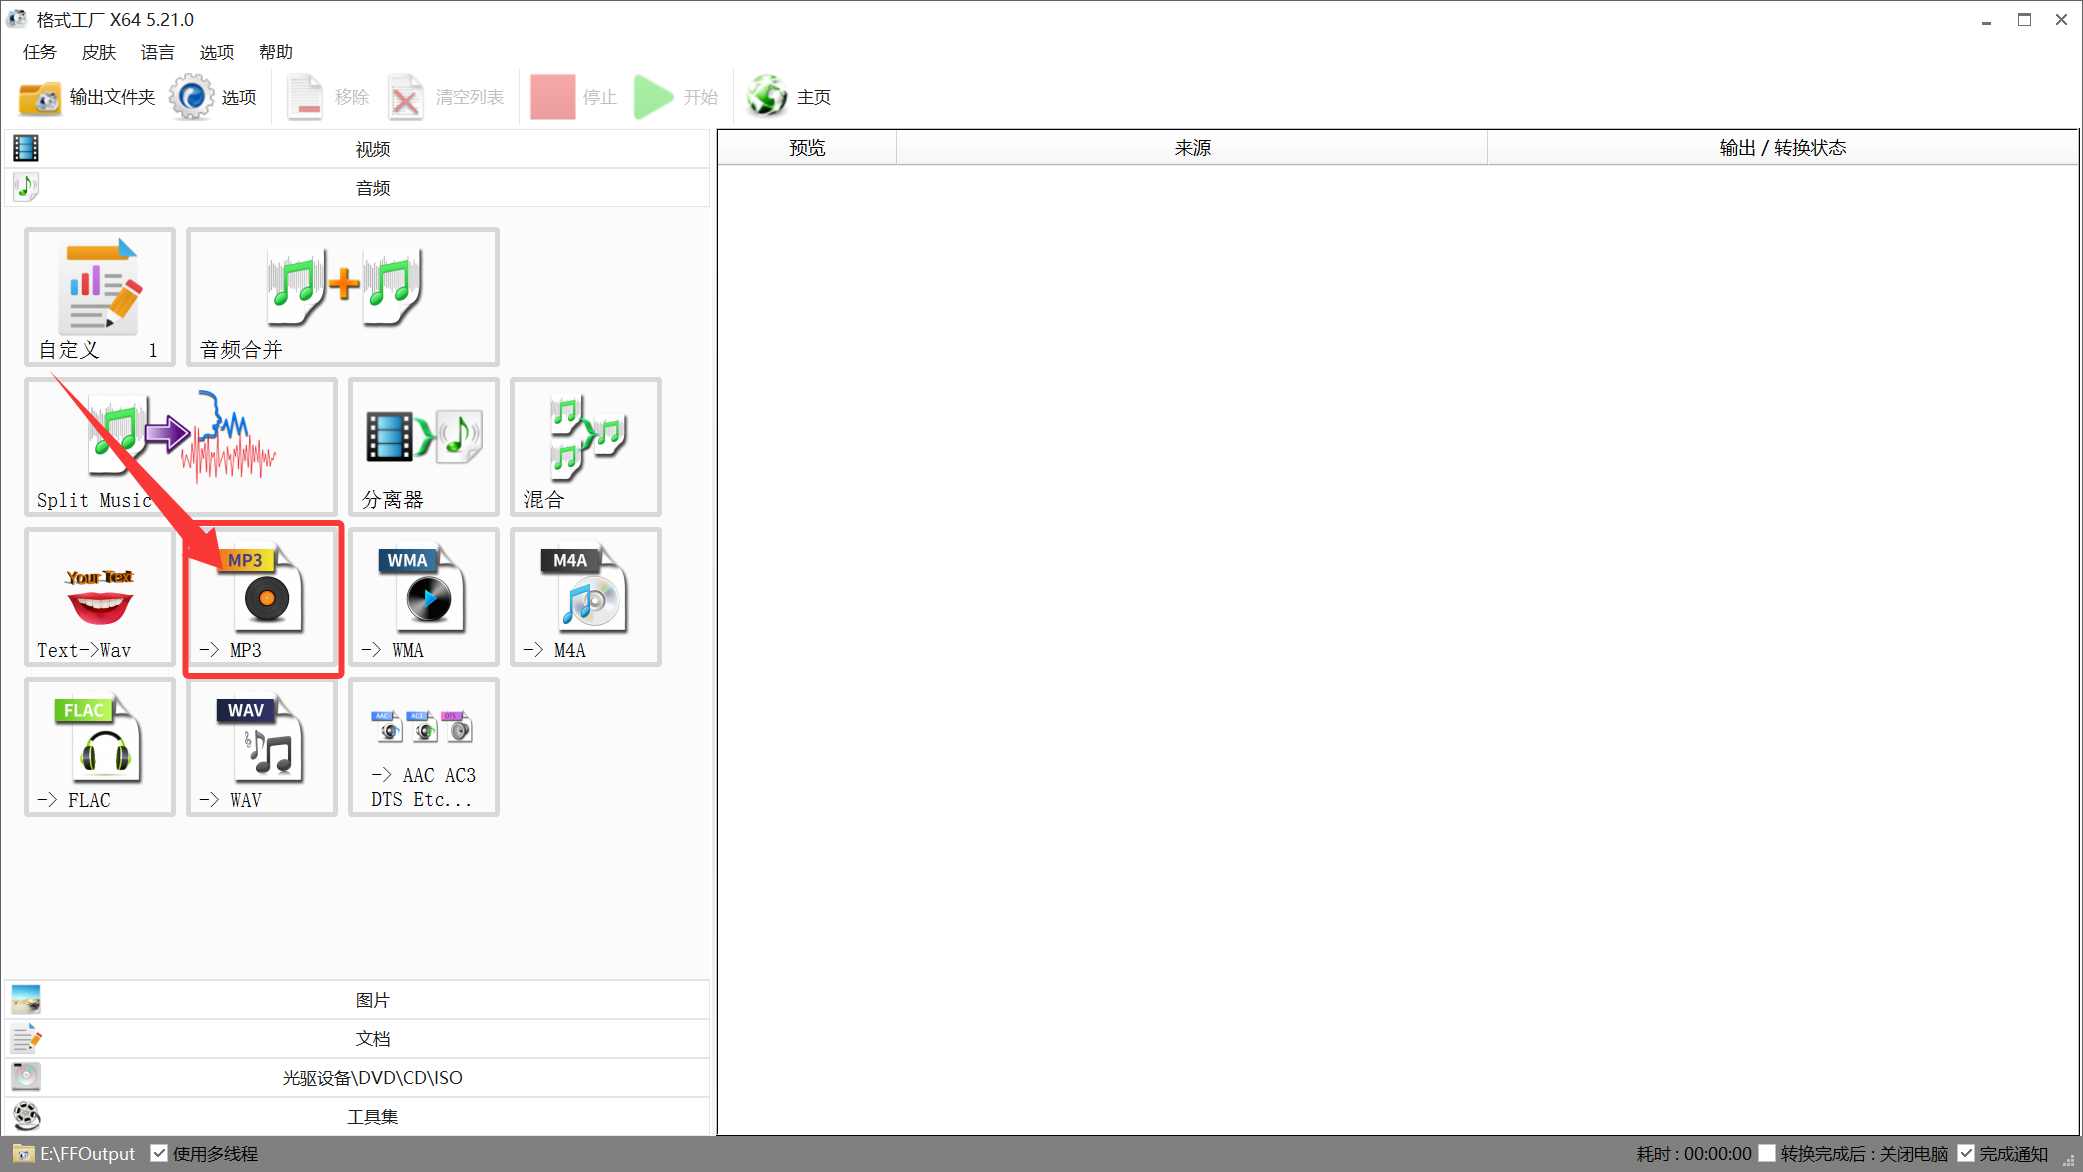Open the 分离器 separator tool
The height and width of the screenshot is (1172, 2083).
pyautogui.click(x=424, y=447)
